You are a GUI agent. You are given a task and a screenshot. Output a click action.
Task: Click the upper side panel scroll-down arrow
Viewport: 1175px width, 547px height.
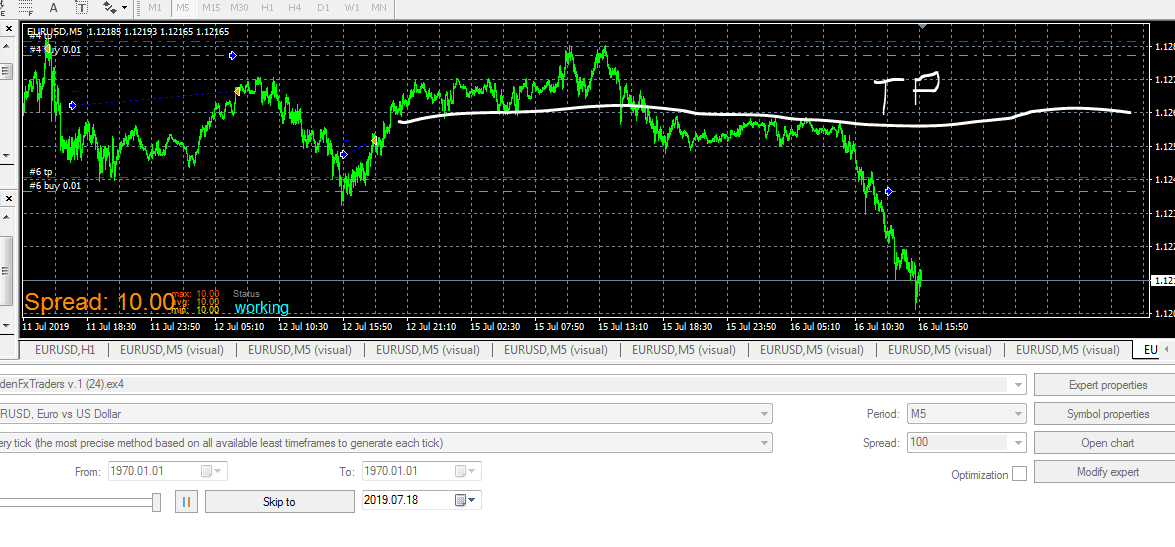click(6, 155)
